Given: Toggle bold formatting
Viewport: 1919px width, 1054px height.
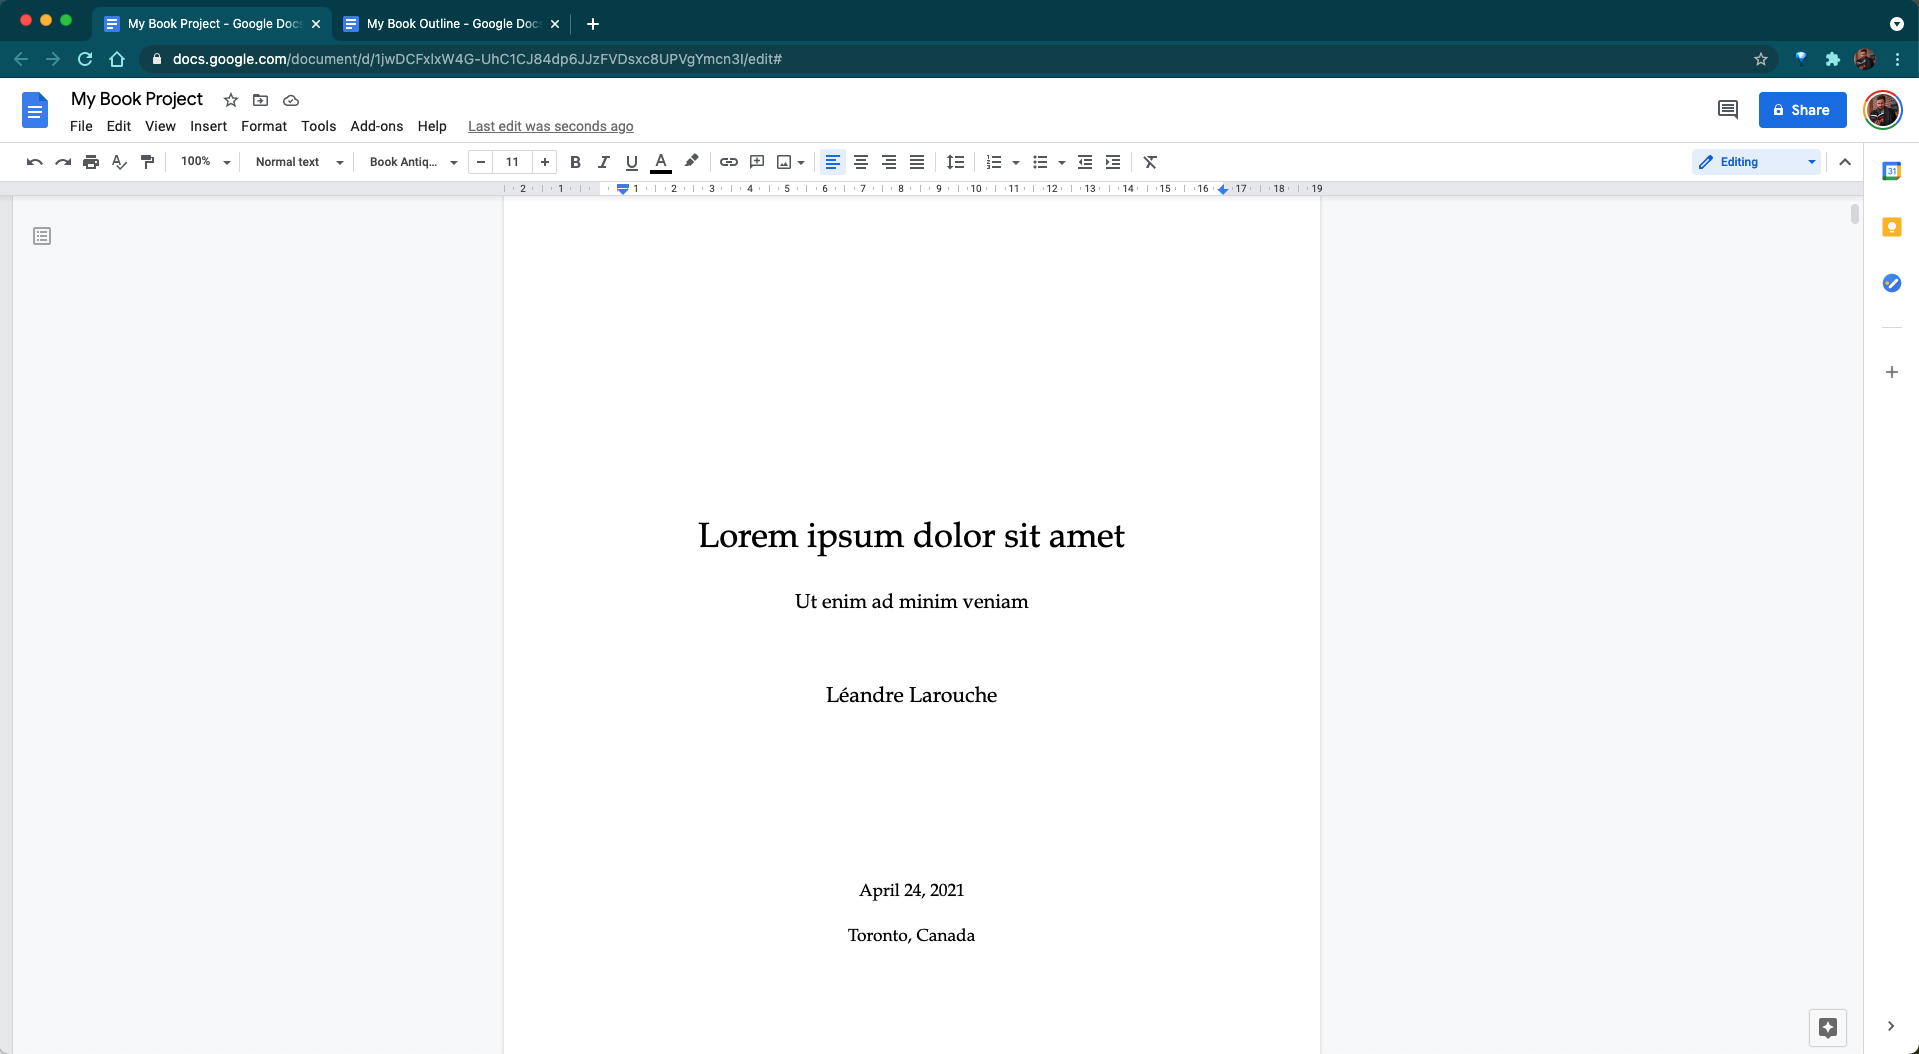Looking at the screenshot, I should pyautogui.click(x=575, y=162).
